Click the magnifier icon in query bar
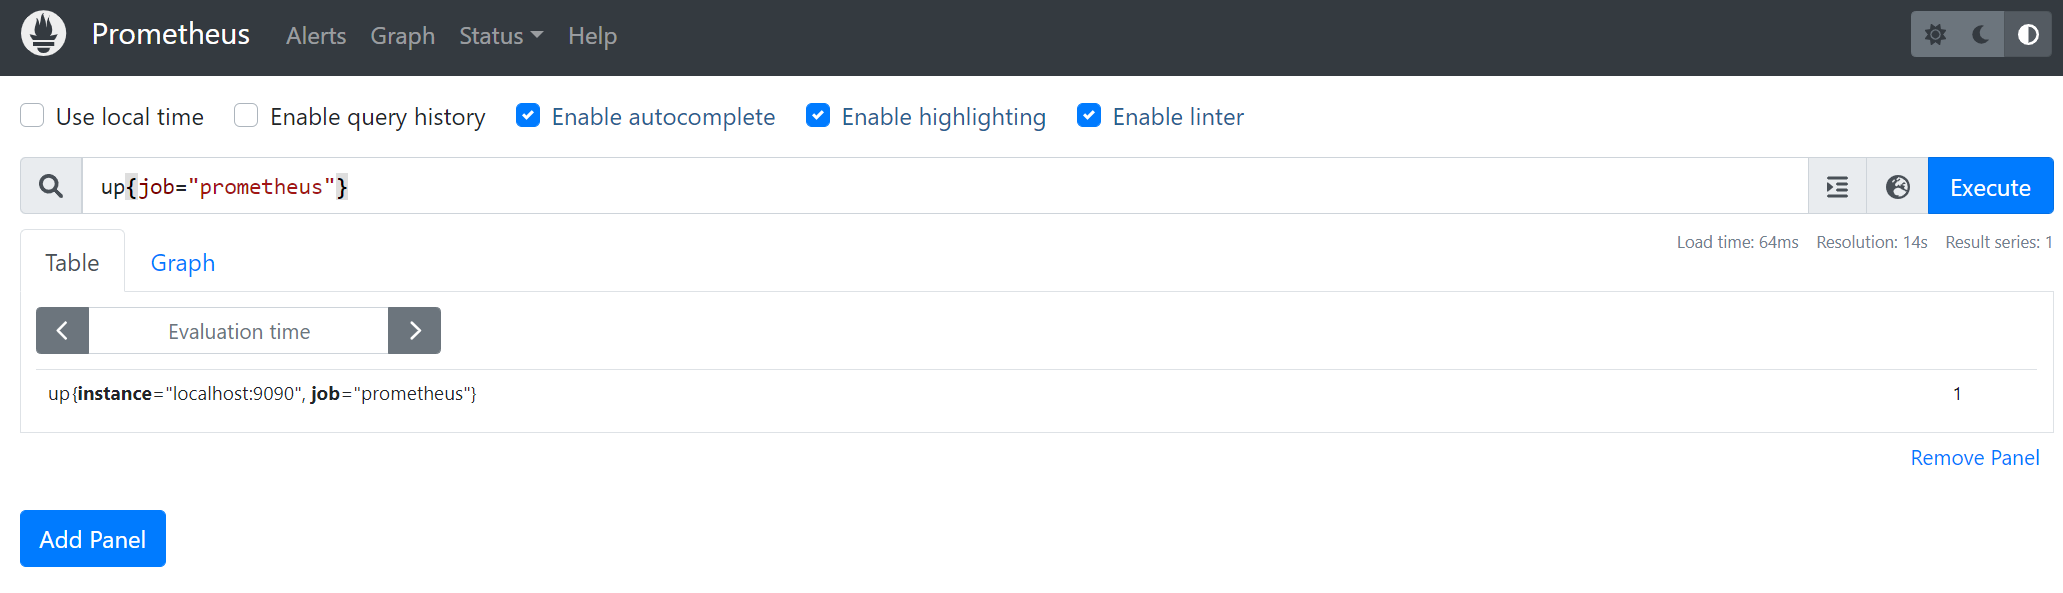Screen dimensions: 2063x593 click(50, 186)
